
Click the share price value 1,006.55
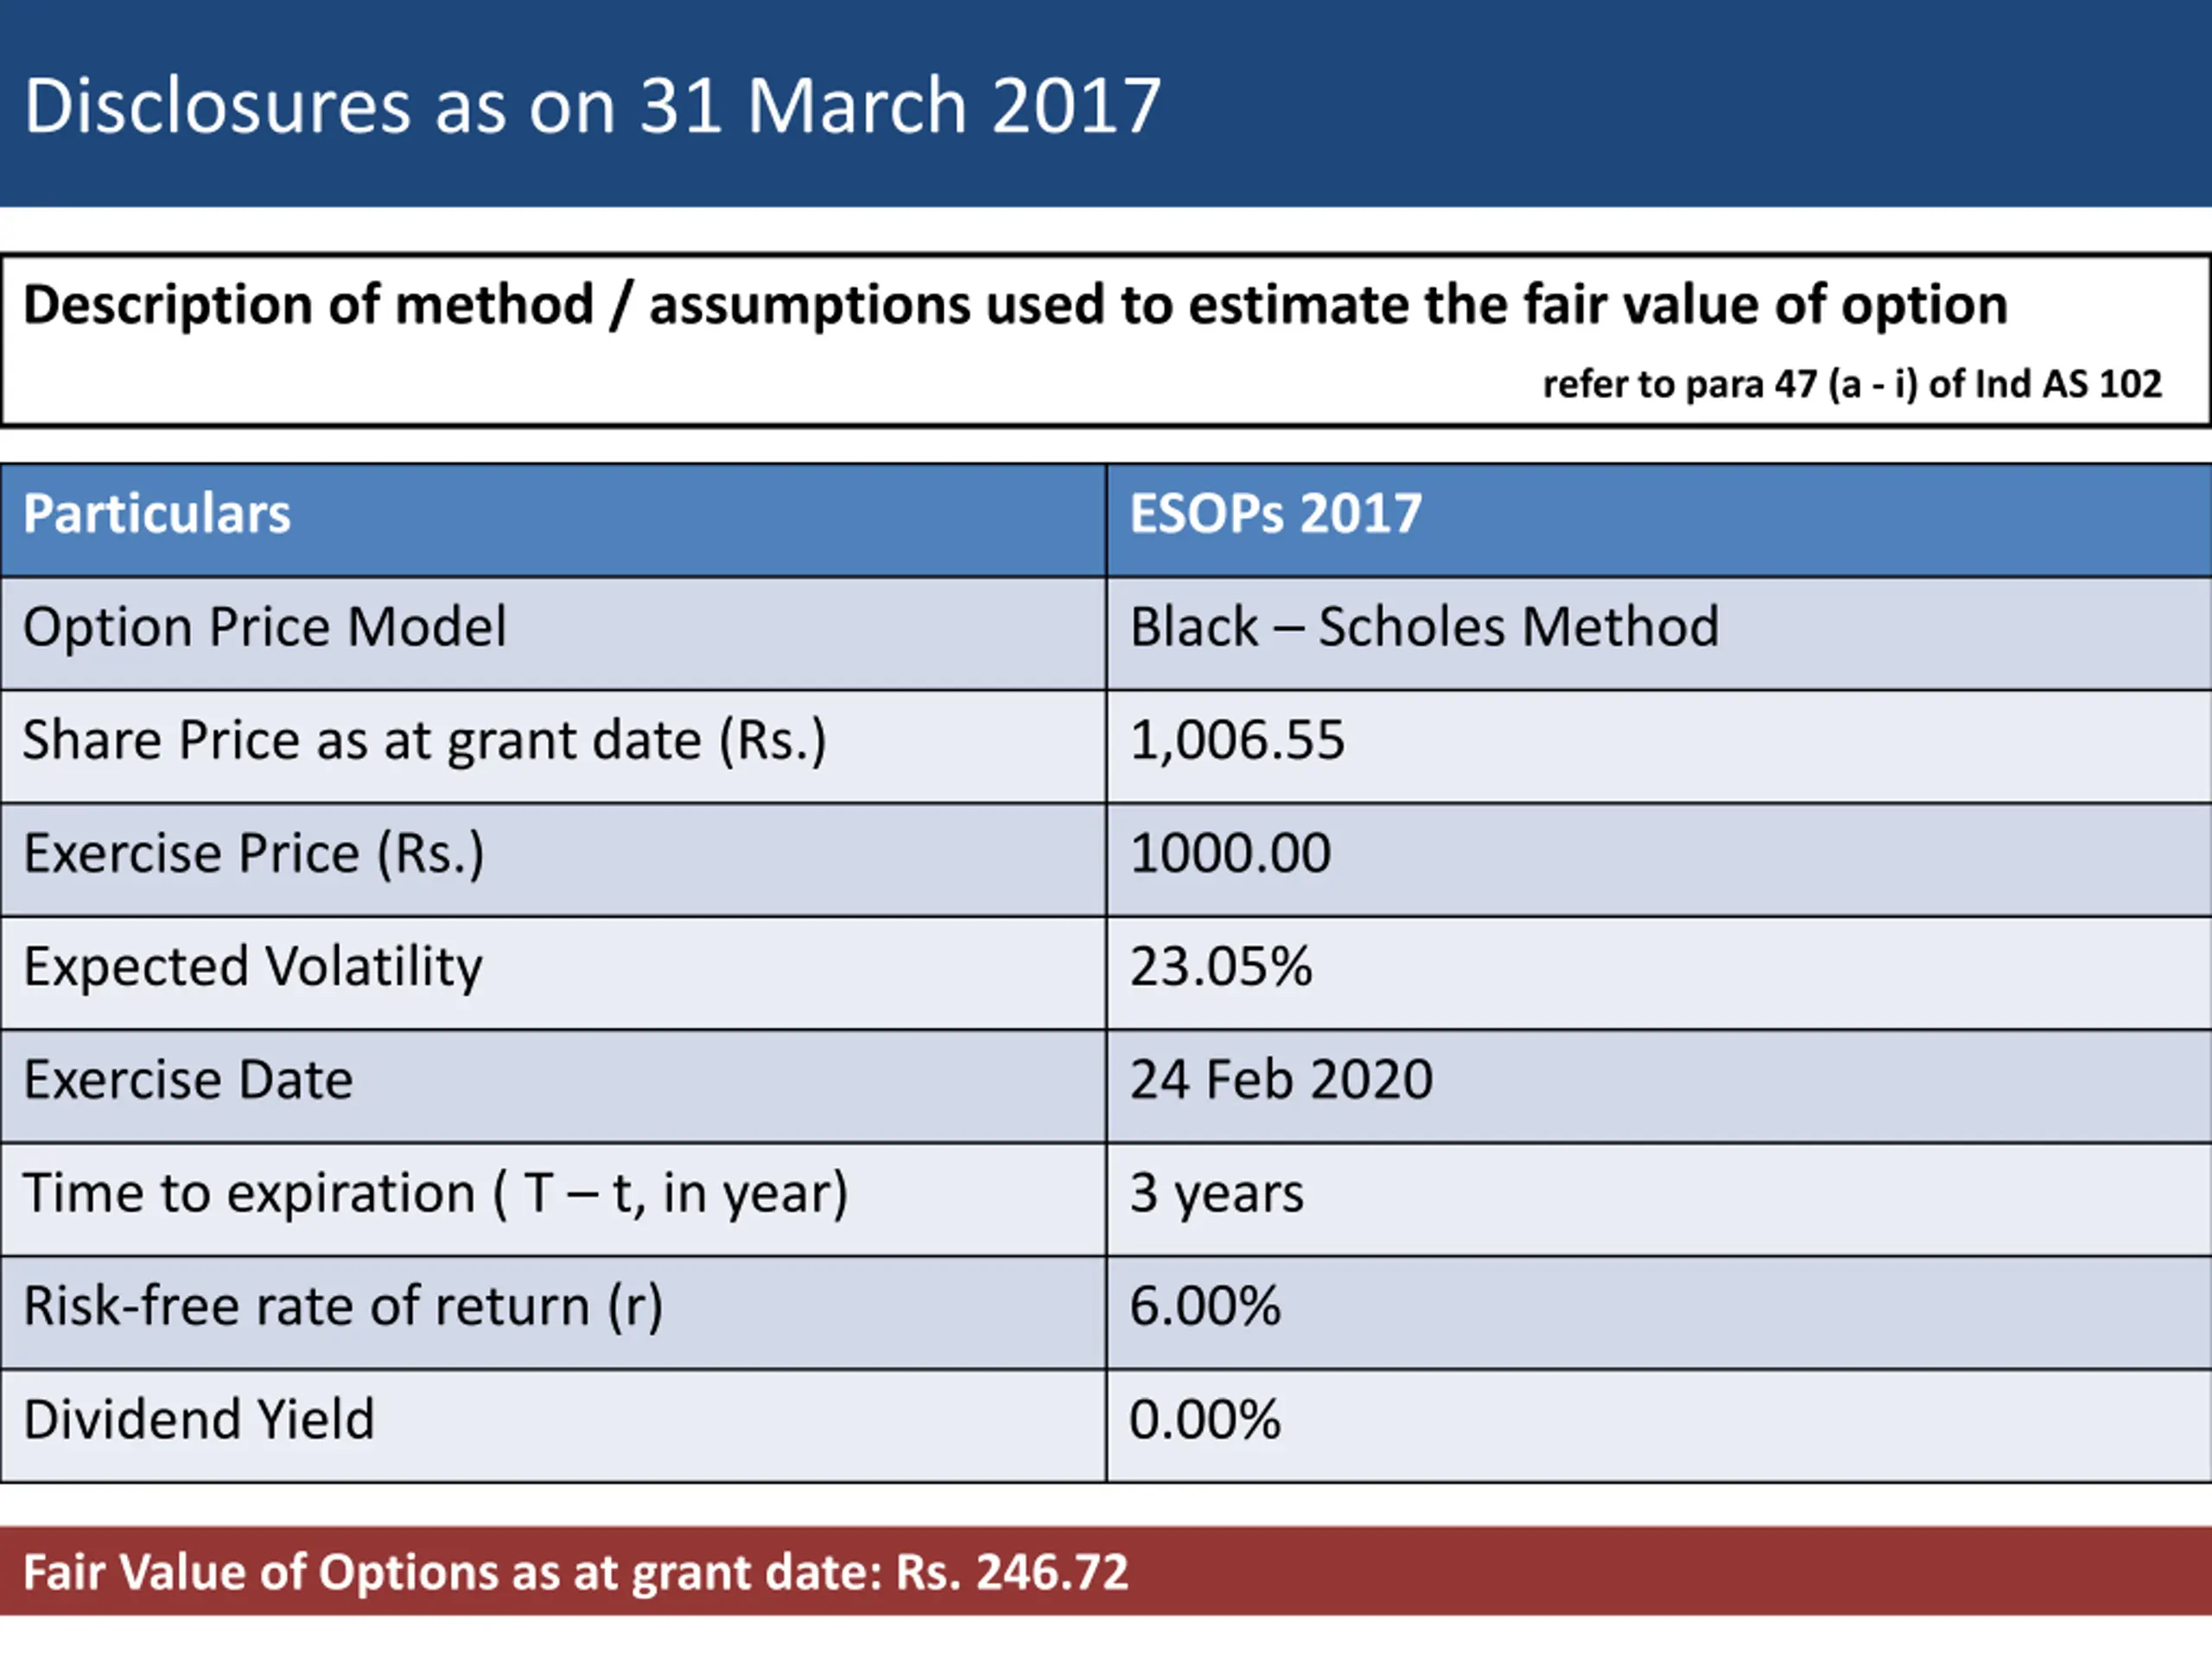pos(1237,741)
